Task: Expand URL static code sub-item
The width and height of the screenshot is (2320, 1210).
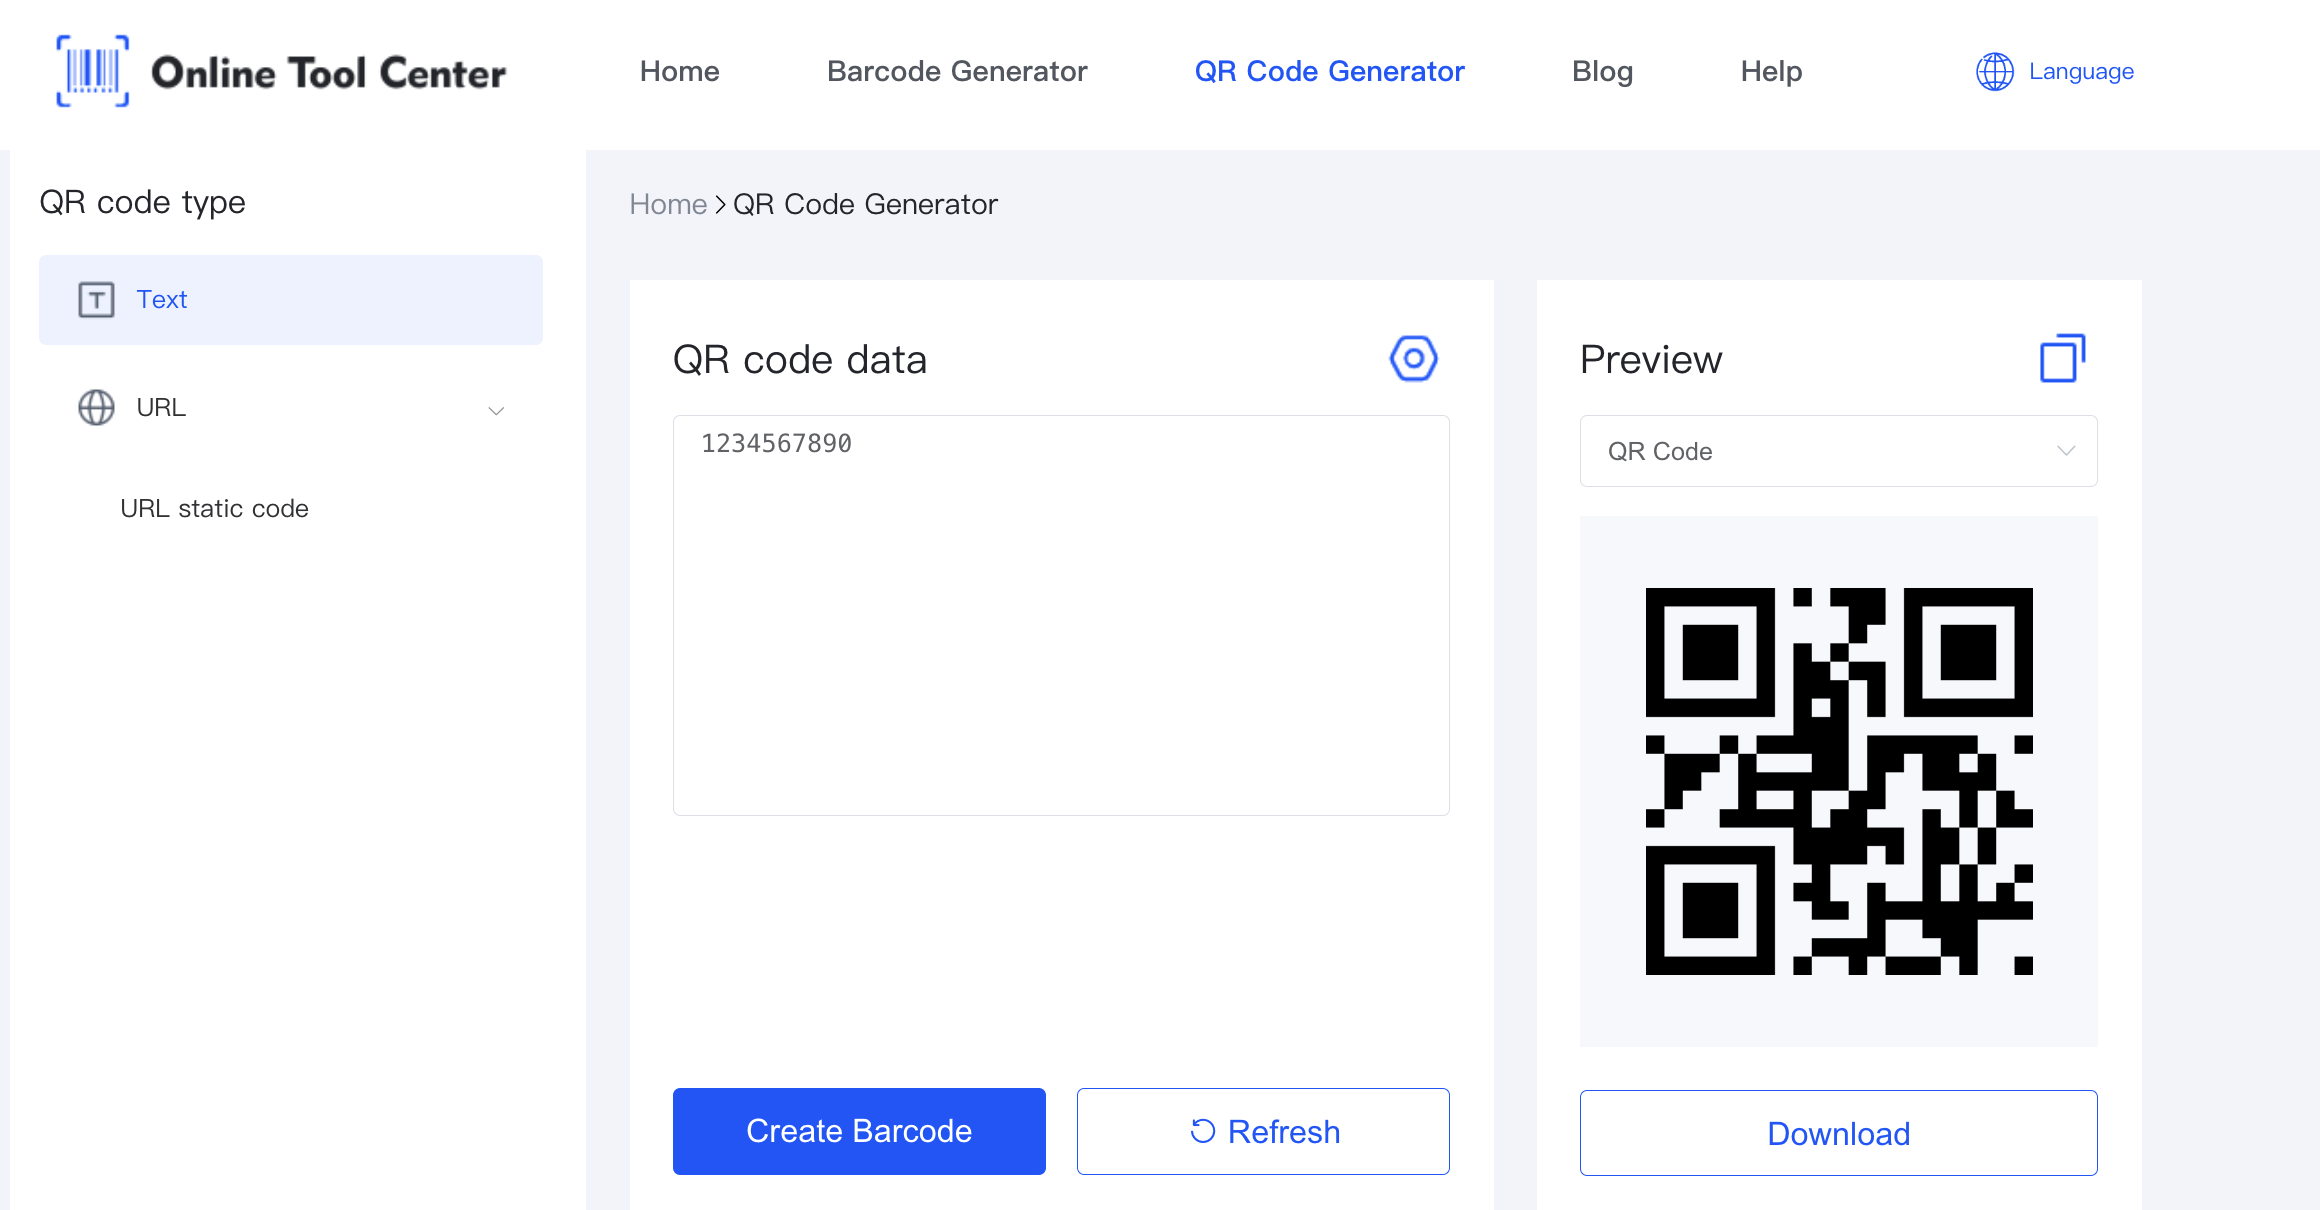Action: pos(215,508)
